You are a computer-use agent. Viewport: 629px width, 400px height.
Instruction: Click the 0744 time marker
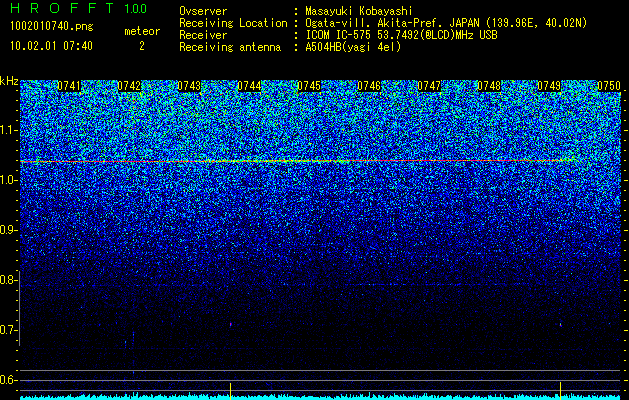tap(249, 86)
